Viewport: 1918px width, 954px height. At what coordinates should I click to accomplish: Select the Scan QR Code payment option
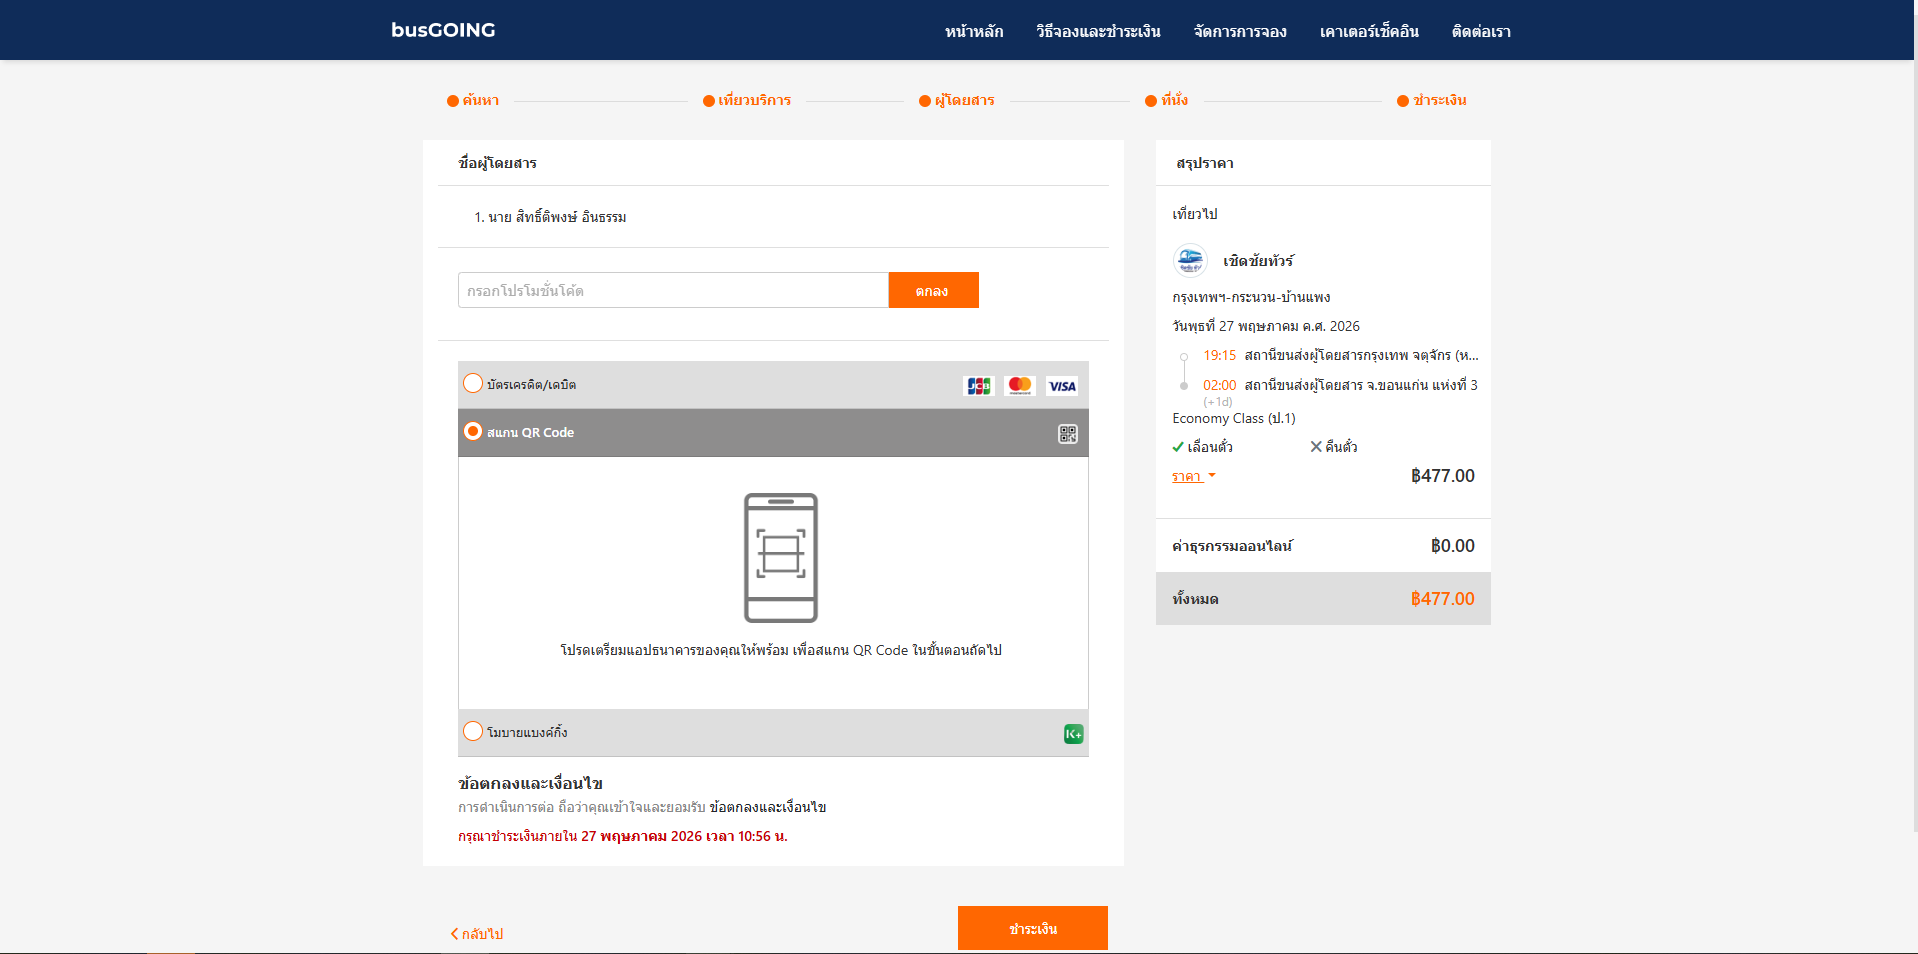click(x=473, y=432)
